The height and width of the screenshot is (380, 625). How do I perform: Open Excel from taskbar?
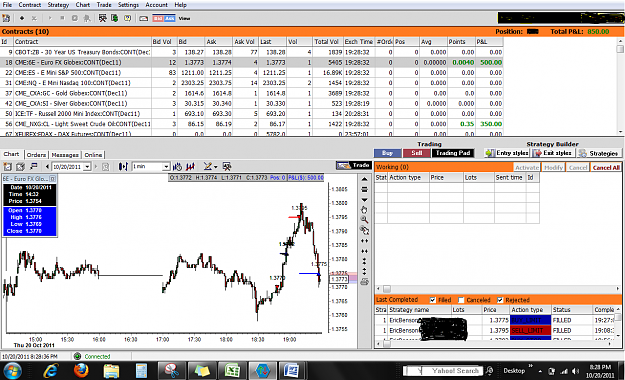coord(232,371)
